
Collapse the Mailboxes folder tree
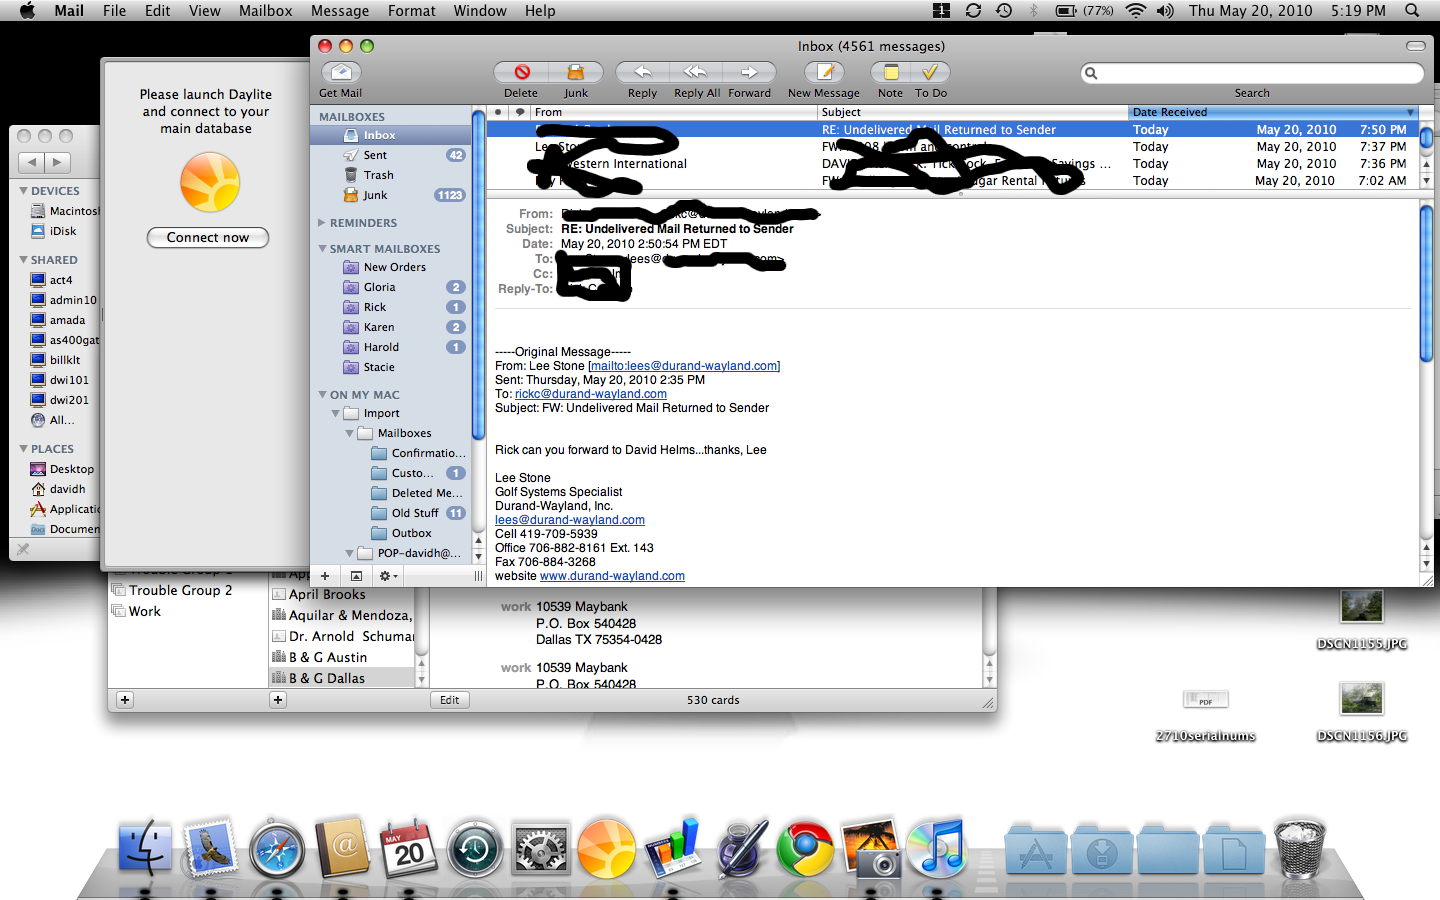coord(350,433)
